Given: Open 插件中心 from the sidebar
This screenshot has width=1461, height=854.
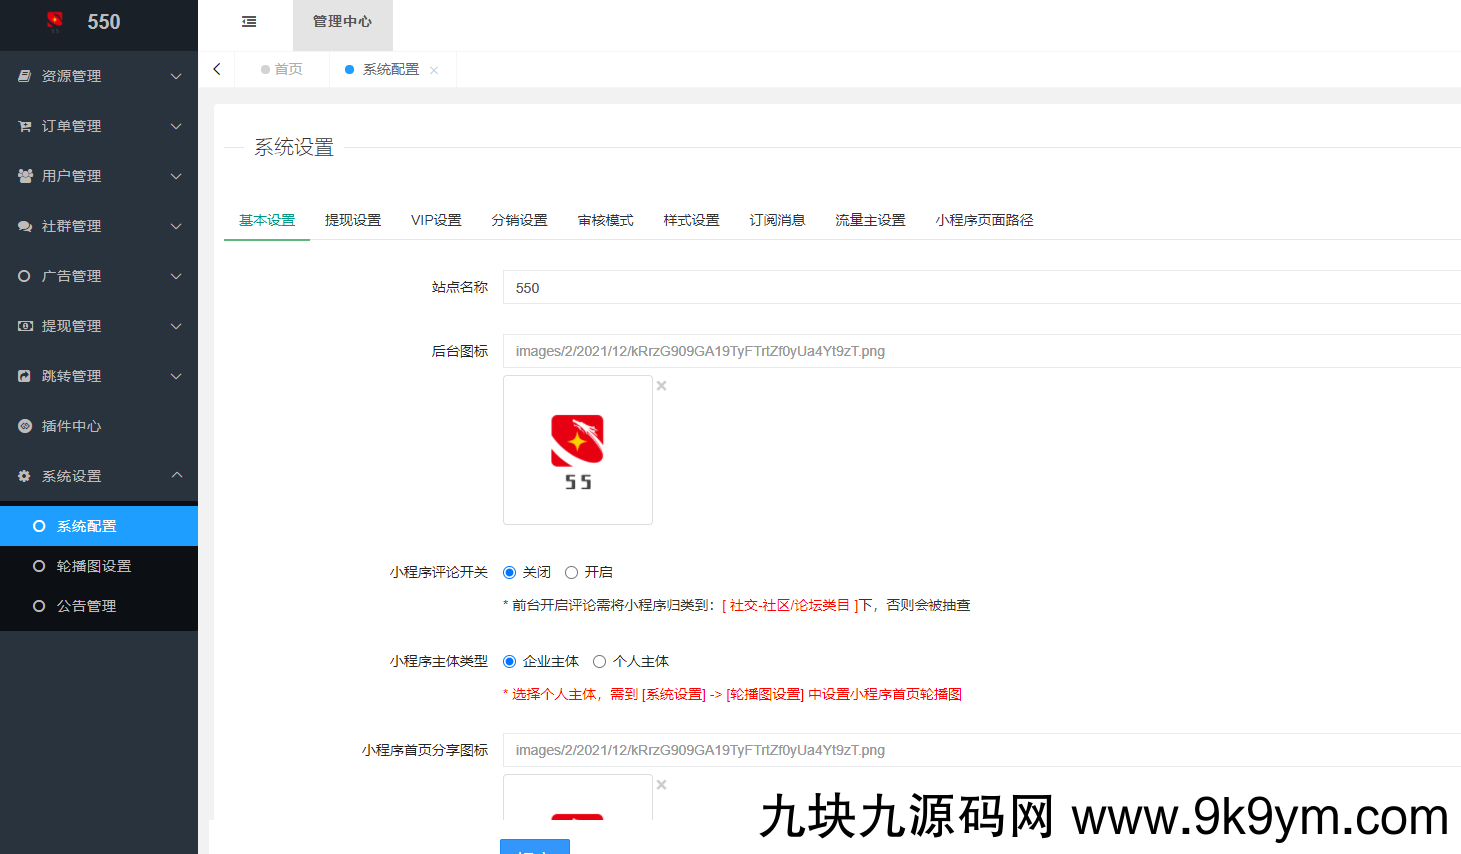Looking at the screenshot, I should (x=71, y=426).
